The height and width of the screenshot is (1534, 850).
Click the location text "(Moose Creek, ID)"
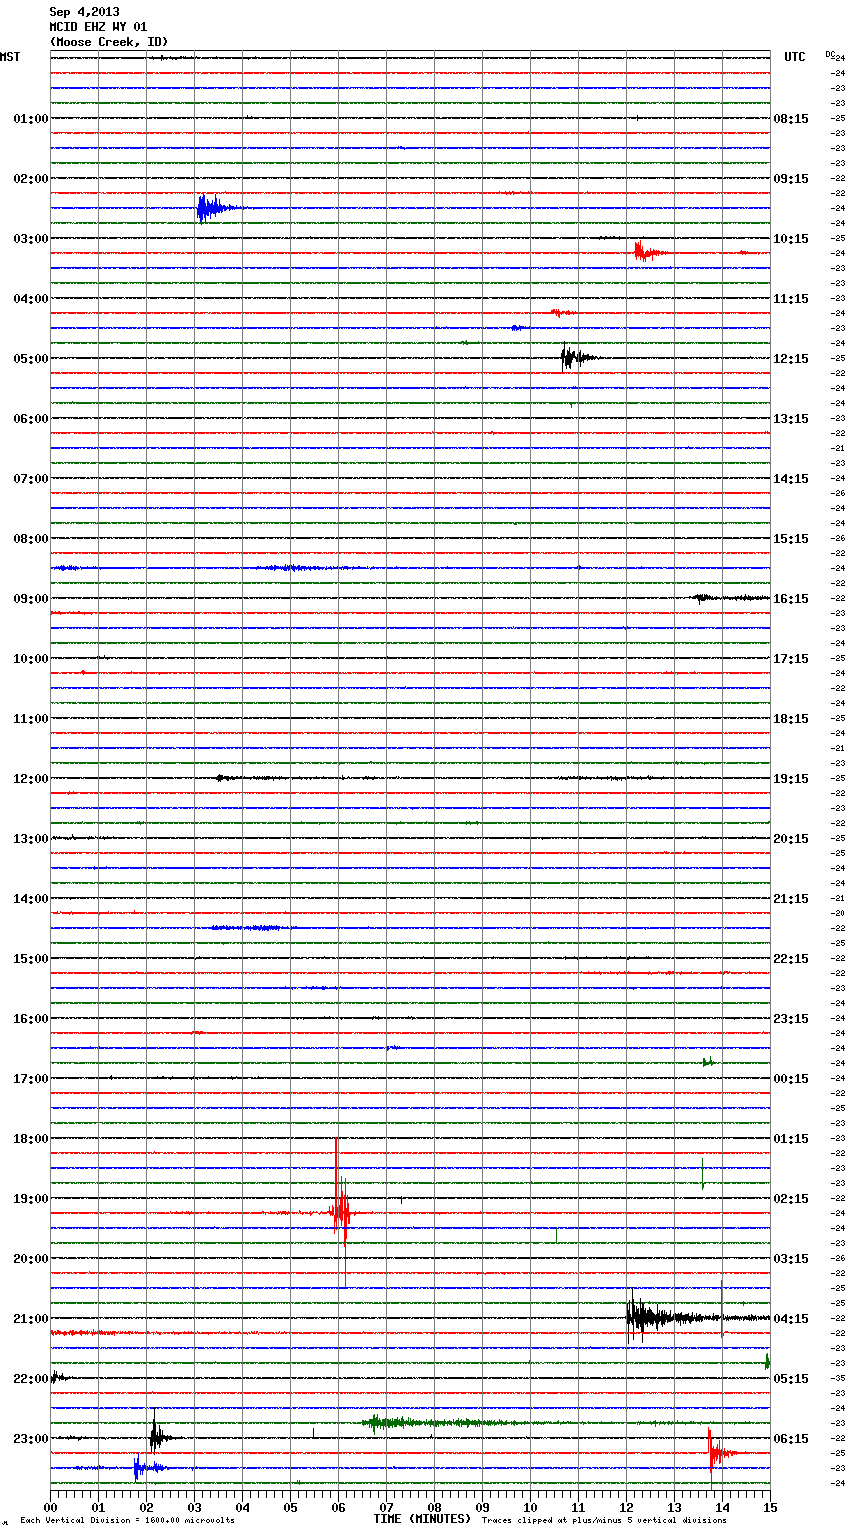(109, 42)
